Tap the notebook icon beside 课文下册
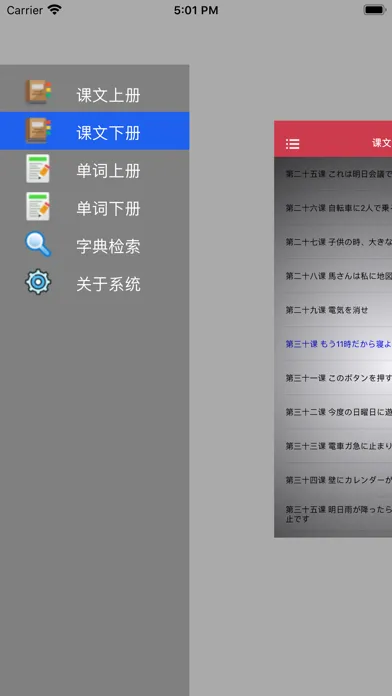392x696 pixels. 38,130
